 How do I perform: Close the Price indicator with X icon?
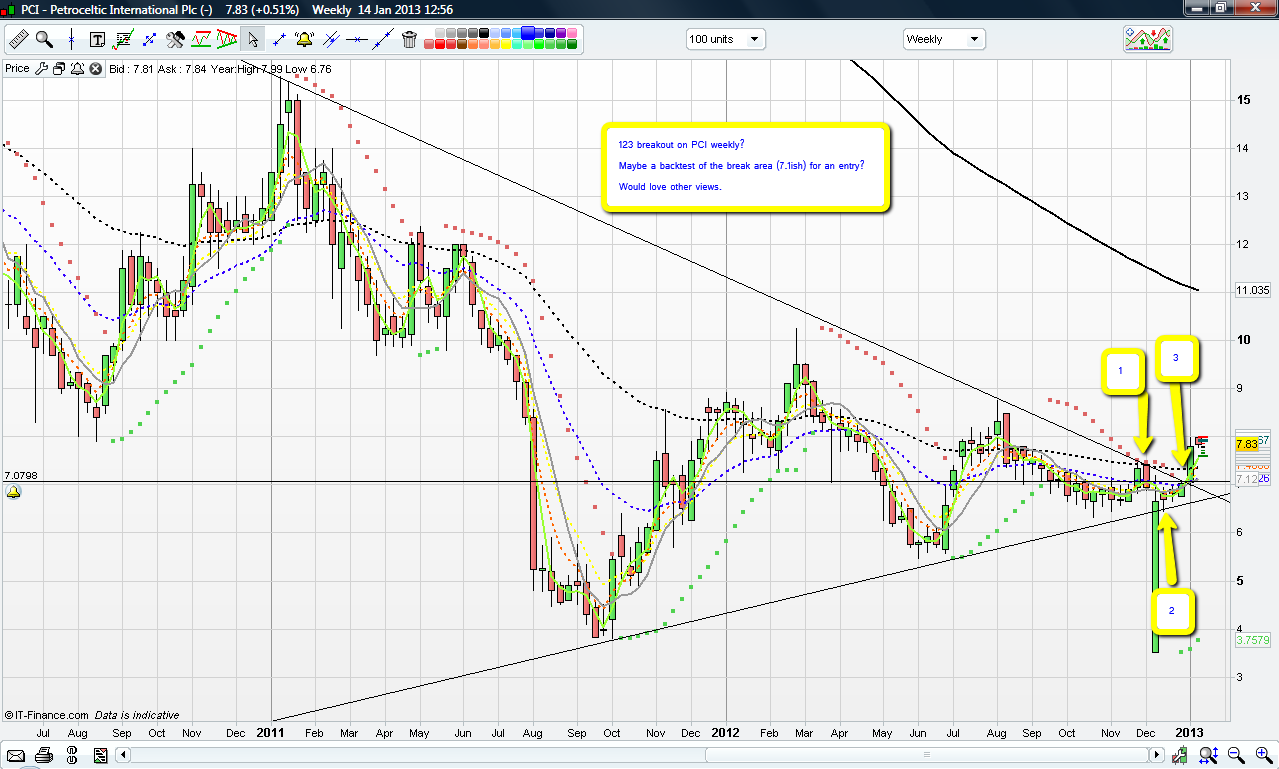tap(95, 69)
